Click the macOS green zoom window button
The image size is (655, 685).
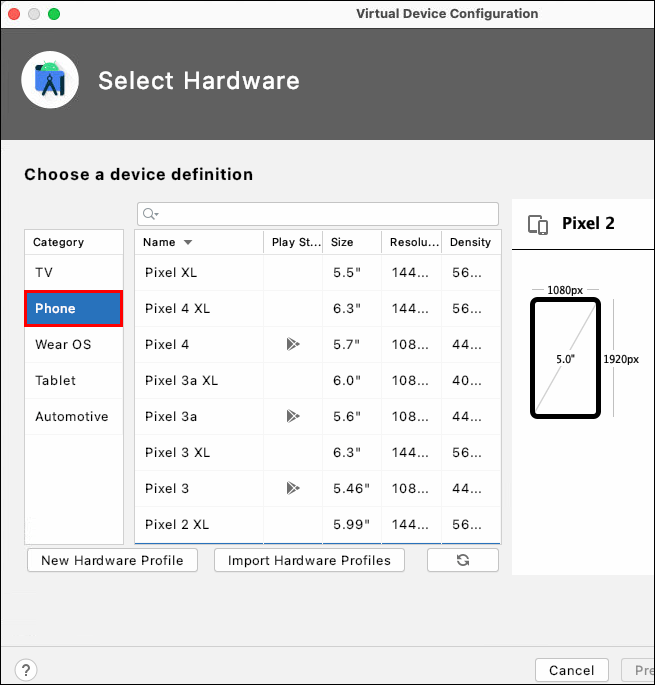pos(54,14)
